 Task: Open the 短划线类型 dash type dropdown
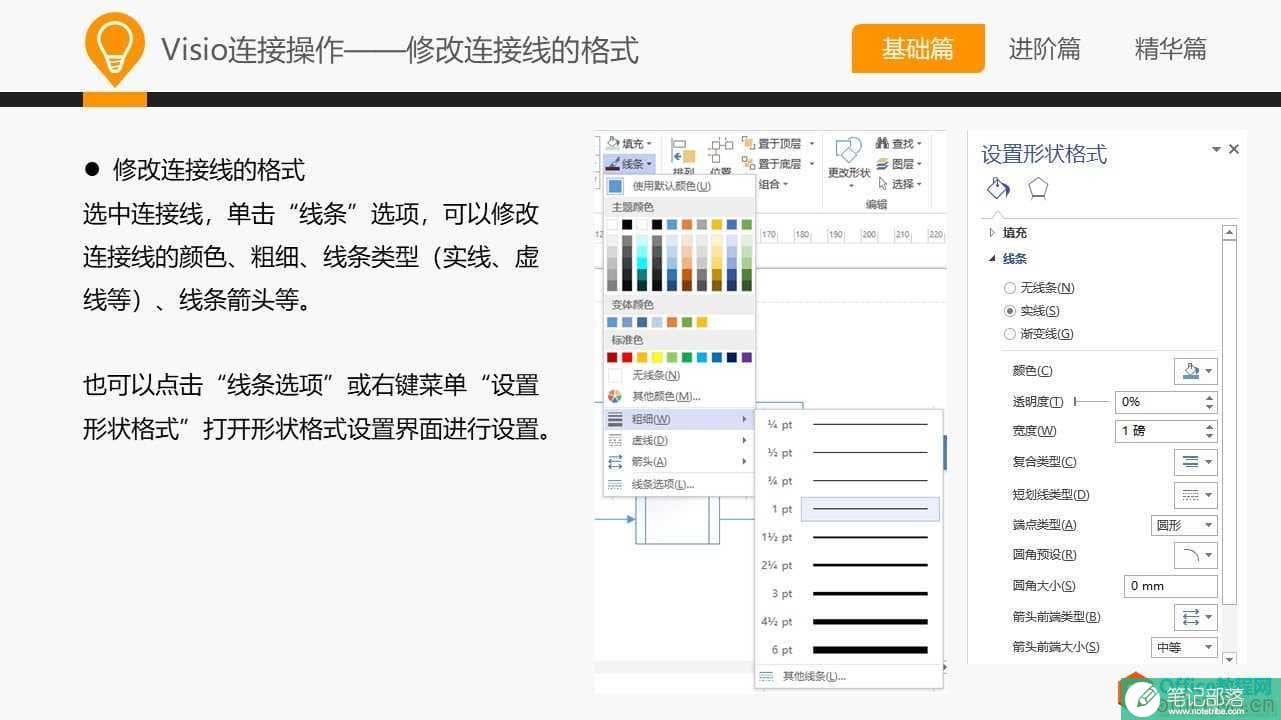click(x=1196, y=494)
